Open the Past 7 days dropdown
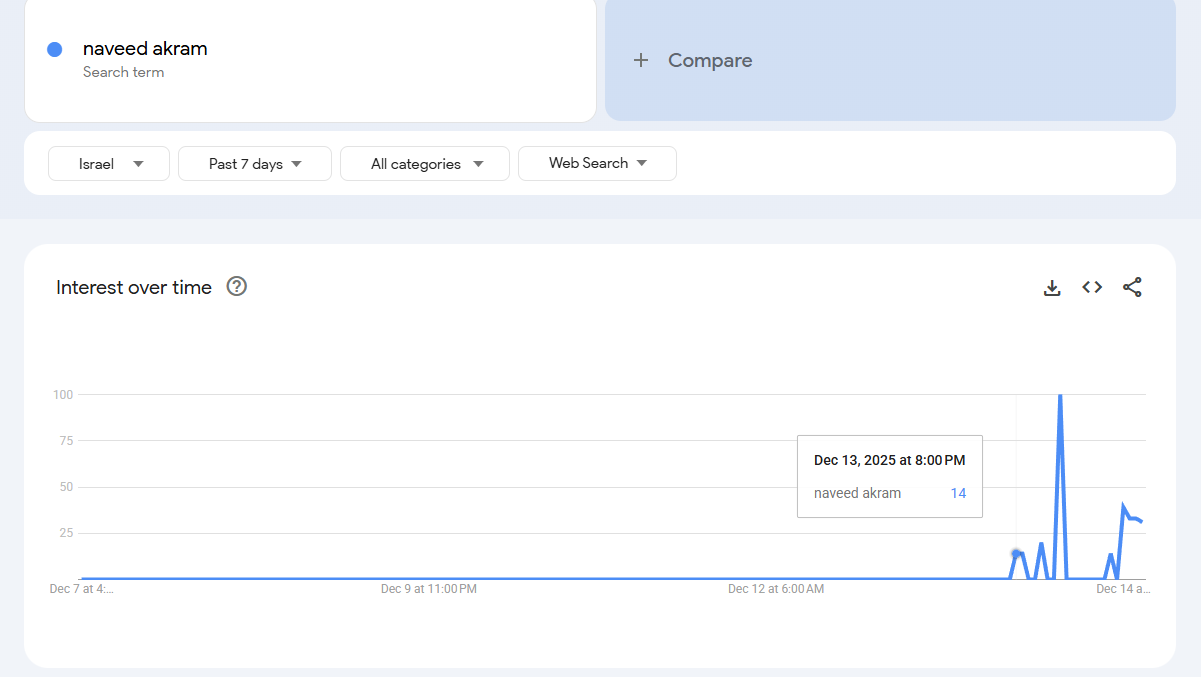 coord(255,164)
